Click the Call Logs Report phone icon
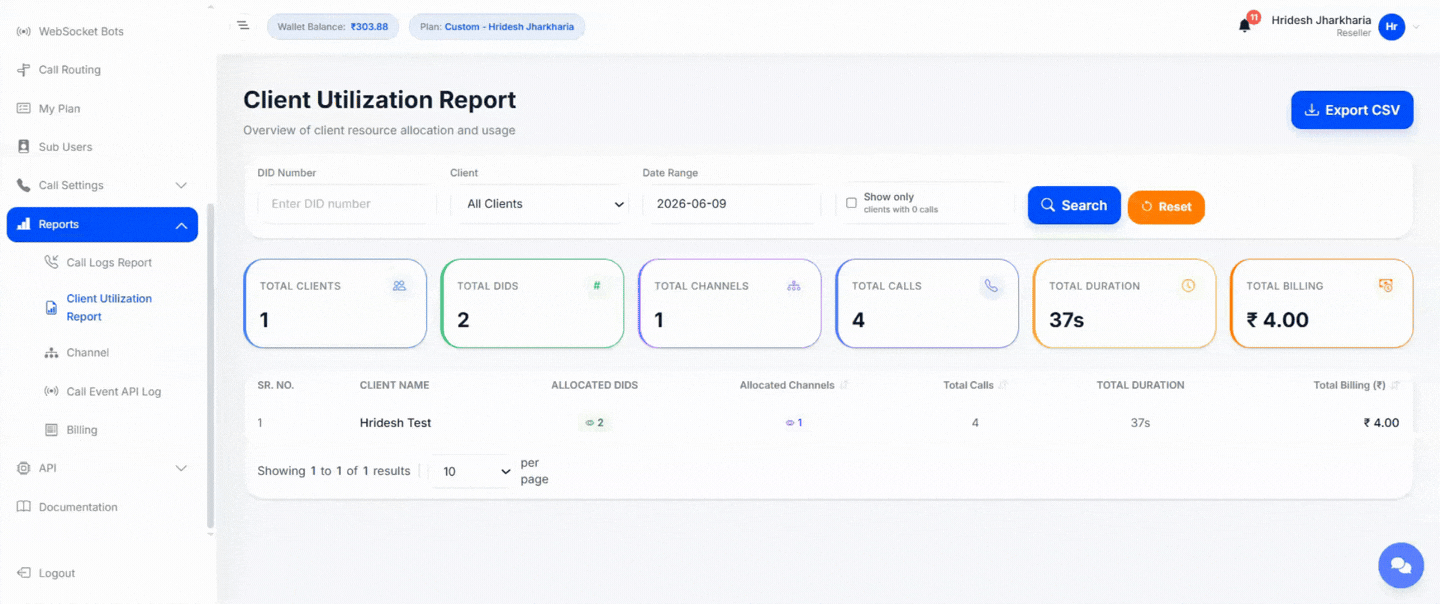The image size is (1440, 604). pos(51,262)
